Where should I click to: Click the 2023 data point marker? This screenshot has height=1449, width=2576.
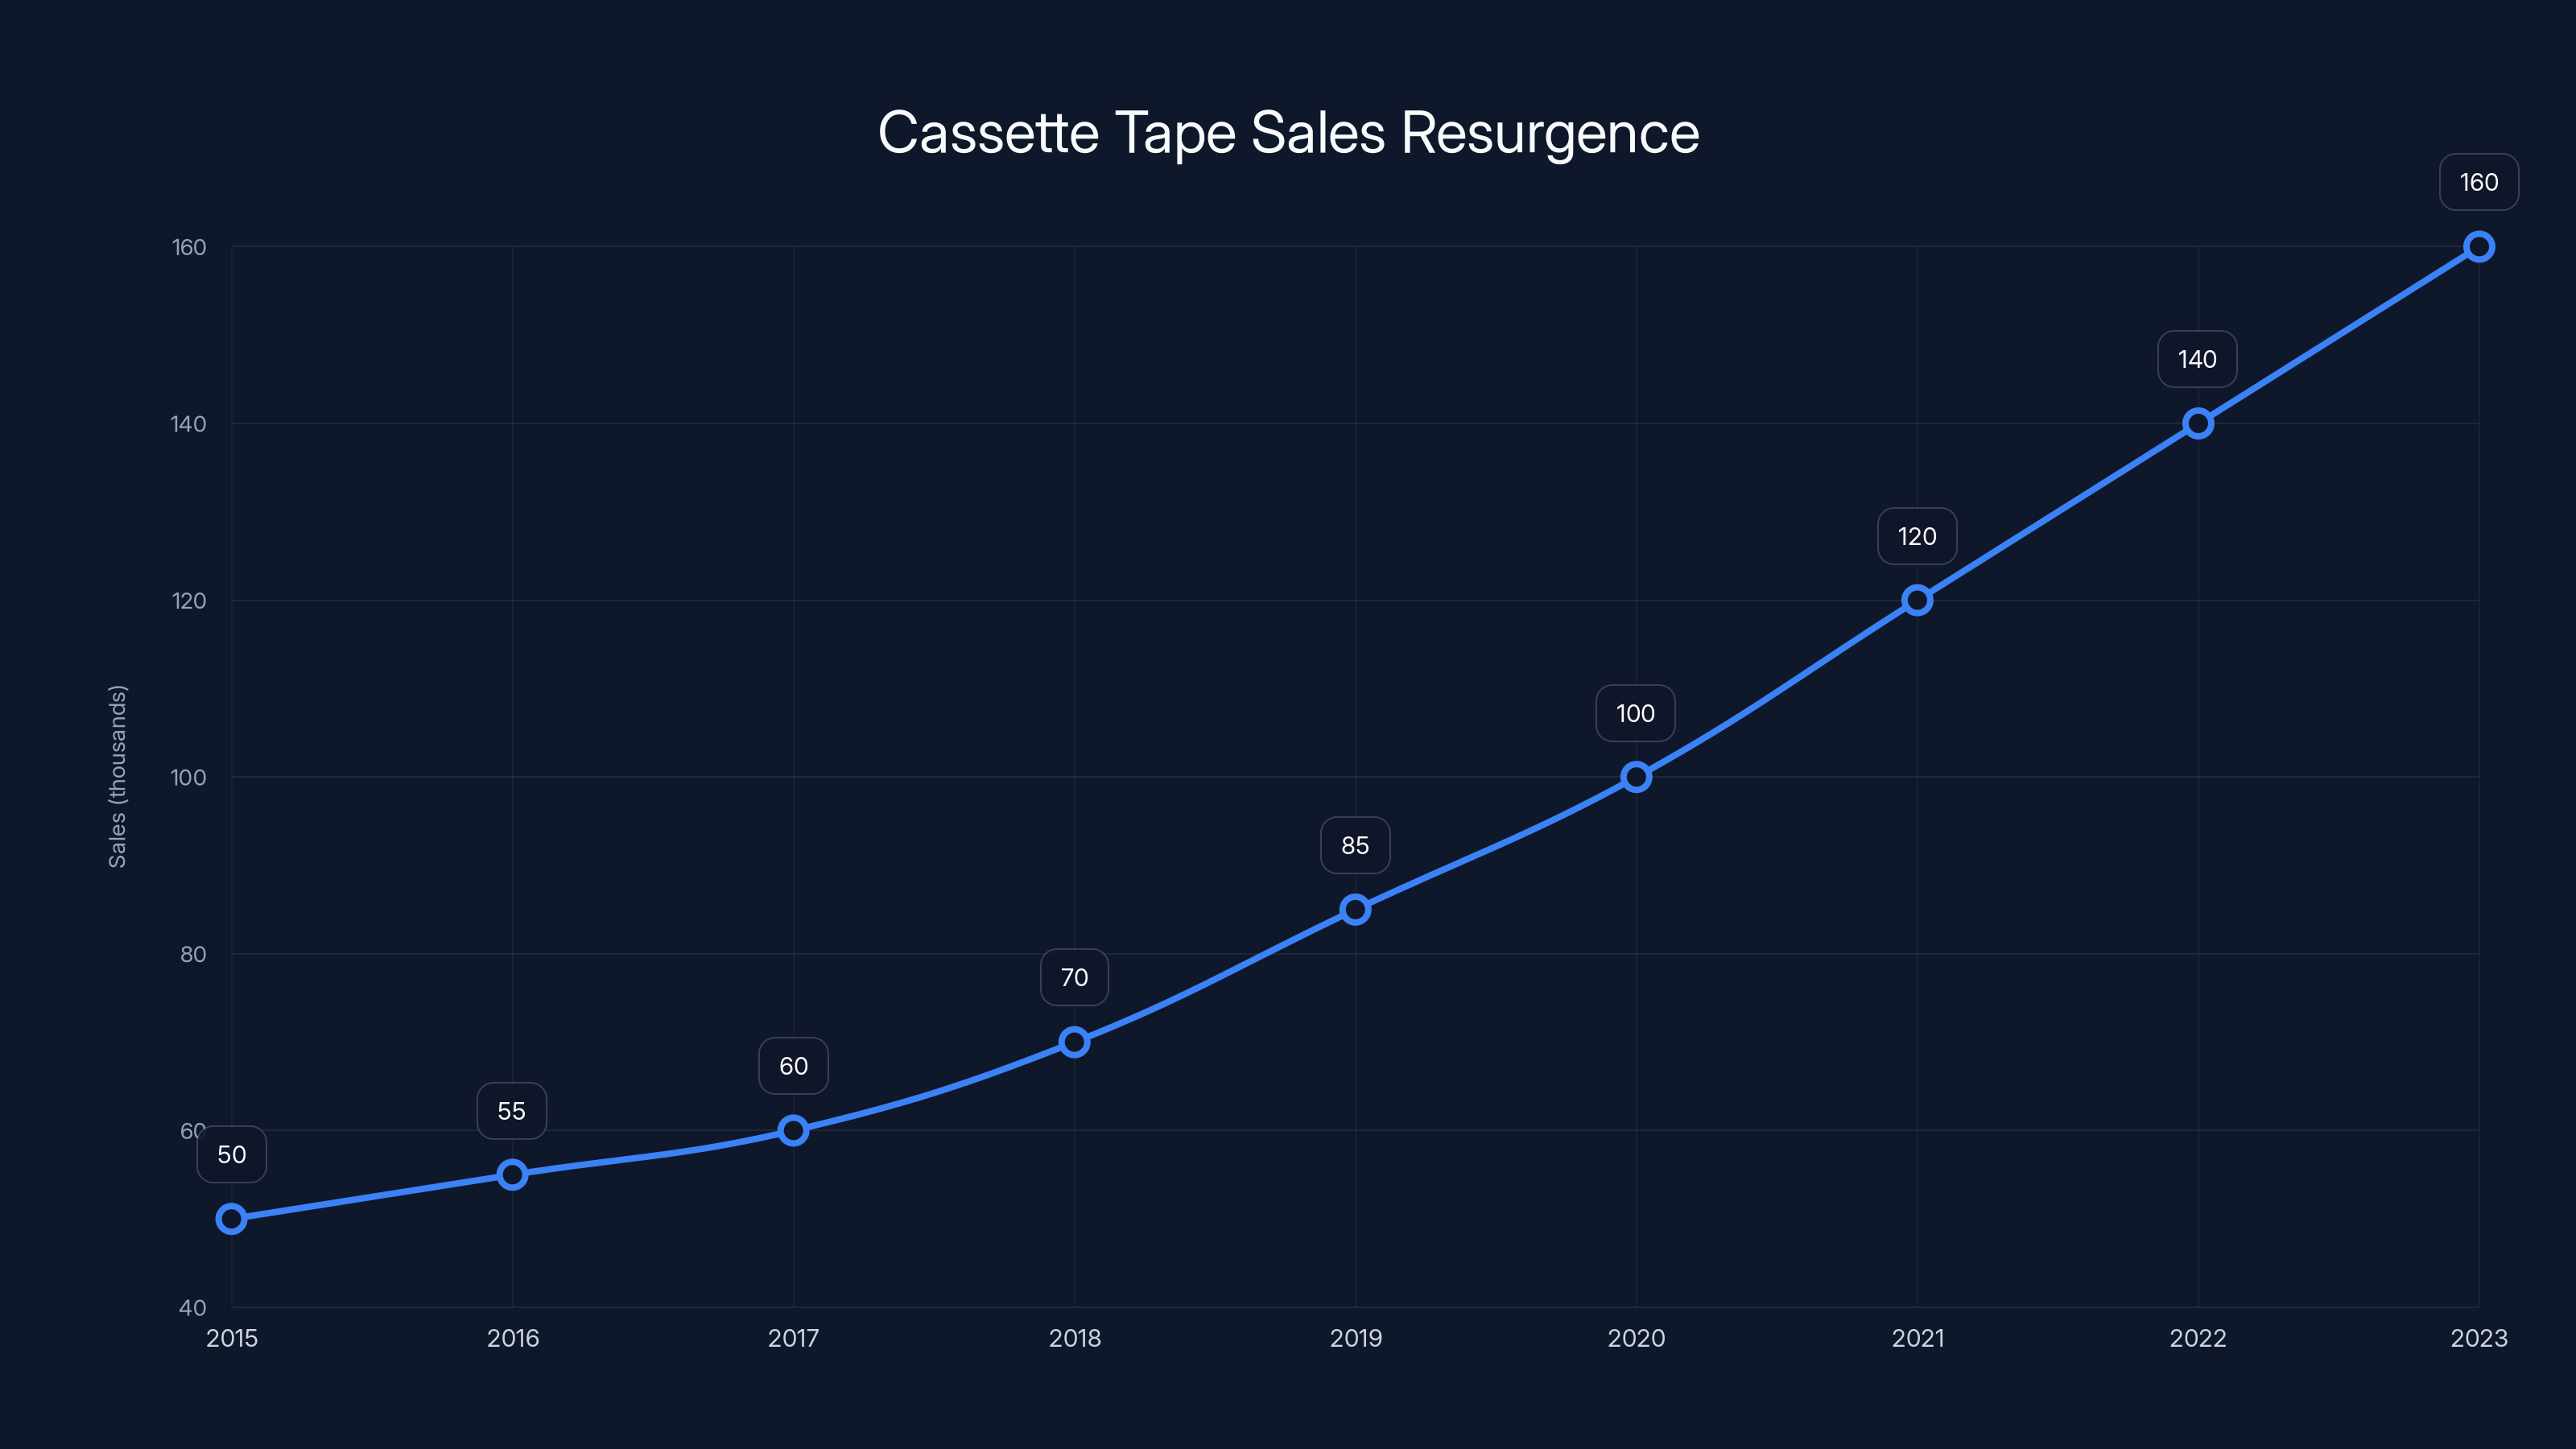point(2479,246)
